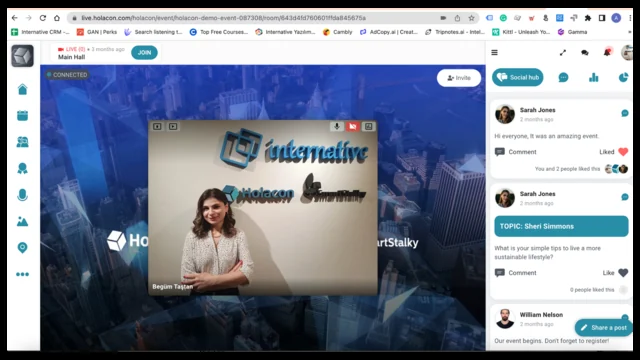Switch to the chat bubble tab
This screenshot has height=360, width=640.
pos(563,77)
